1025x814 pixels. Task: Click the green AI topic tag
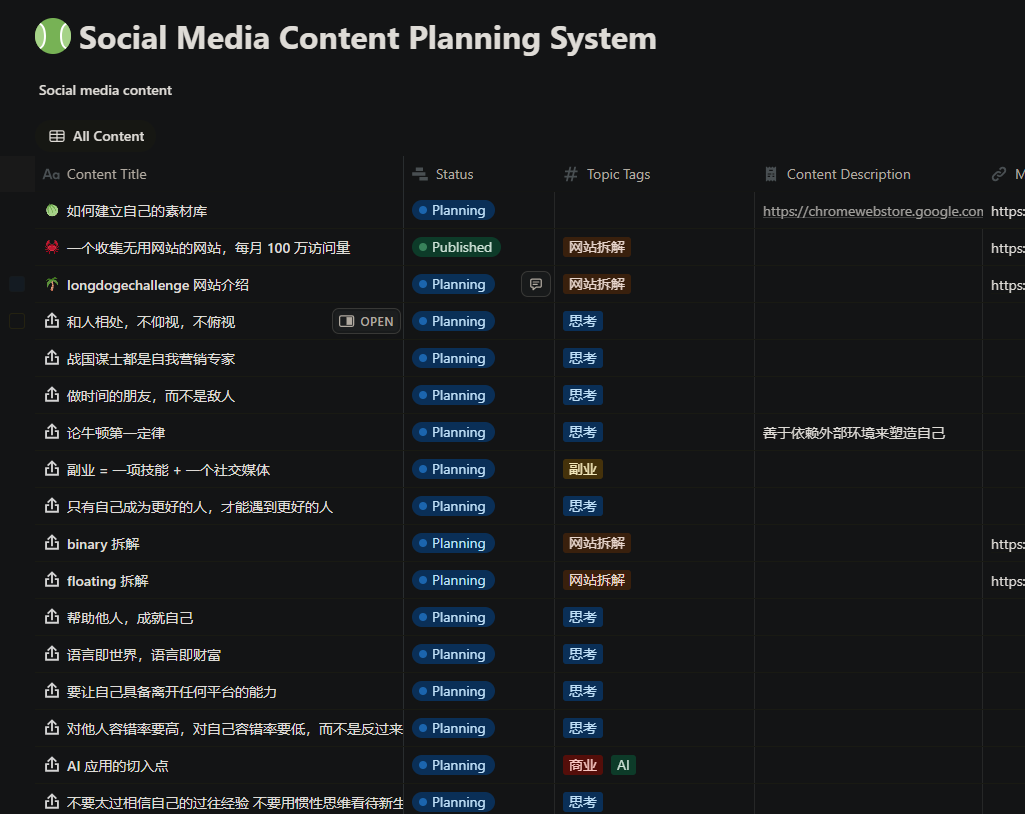coord(623,765)
